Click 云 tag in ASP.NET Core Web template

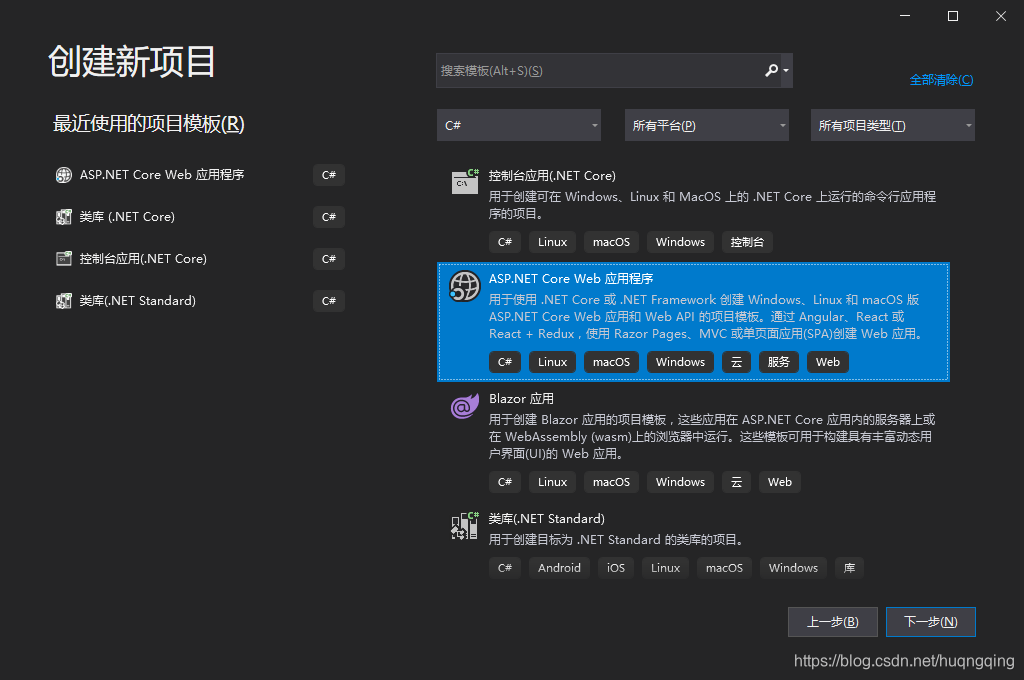point(736,362)
